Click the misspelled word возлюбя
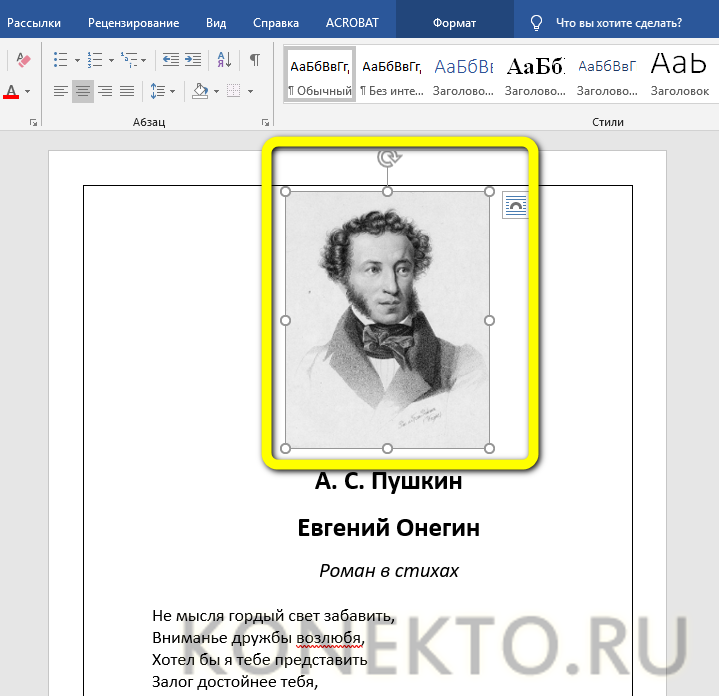Screen dimensions: 719x696 tap(330, 638)
